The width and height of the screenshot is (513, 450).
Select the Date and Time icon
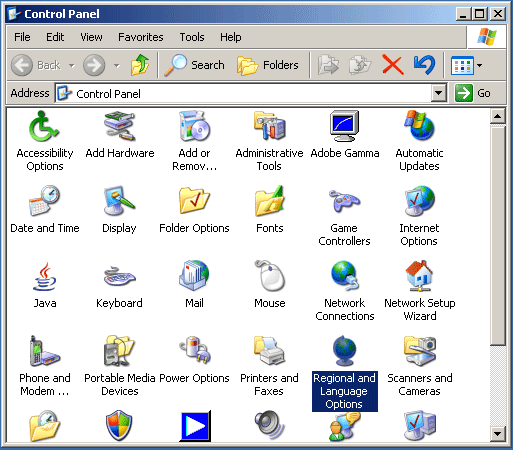44,201
